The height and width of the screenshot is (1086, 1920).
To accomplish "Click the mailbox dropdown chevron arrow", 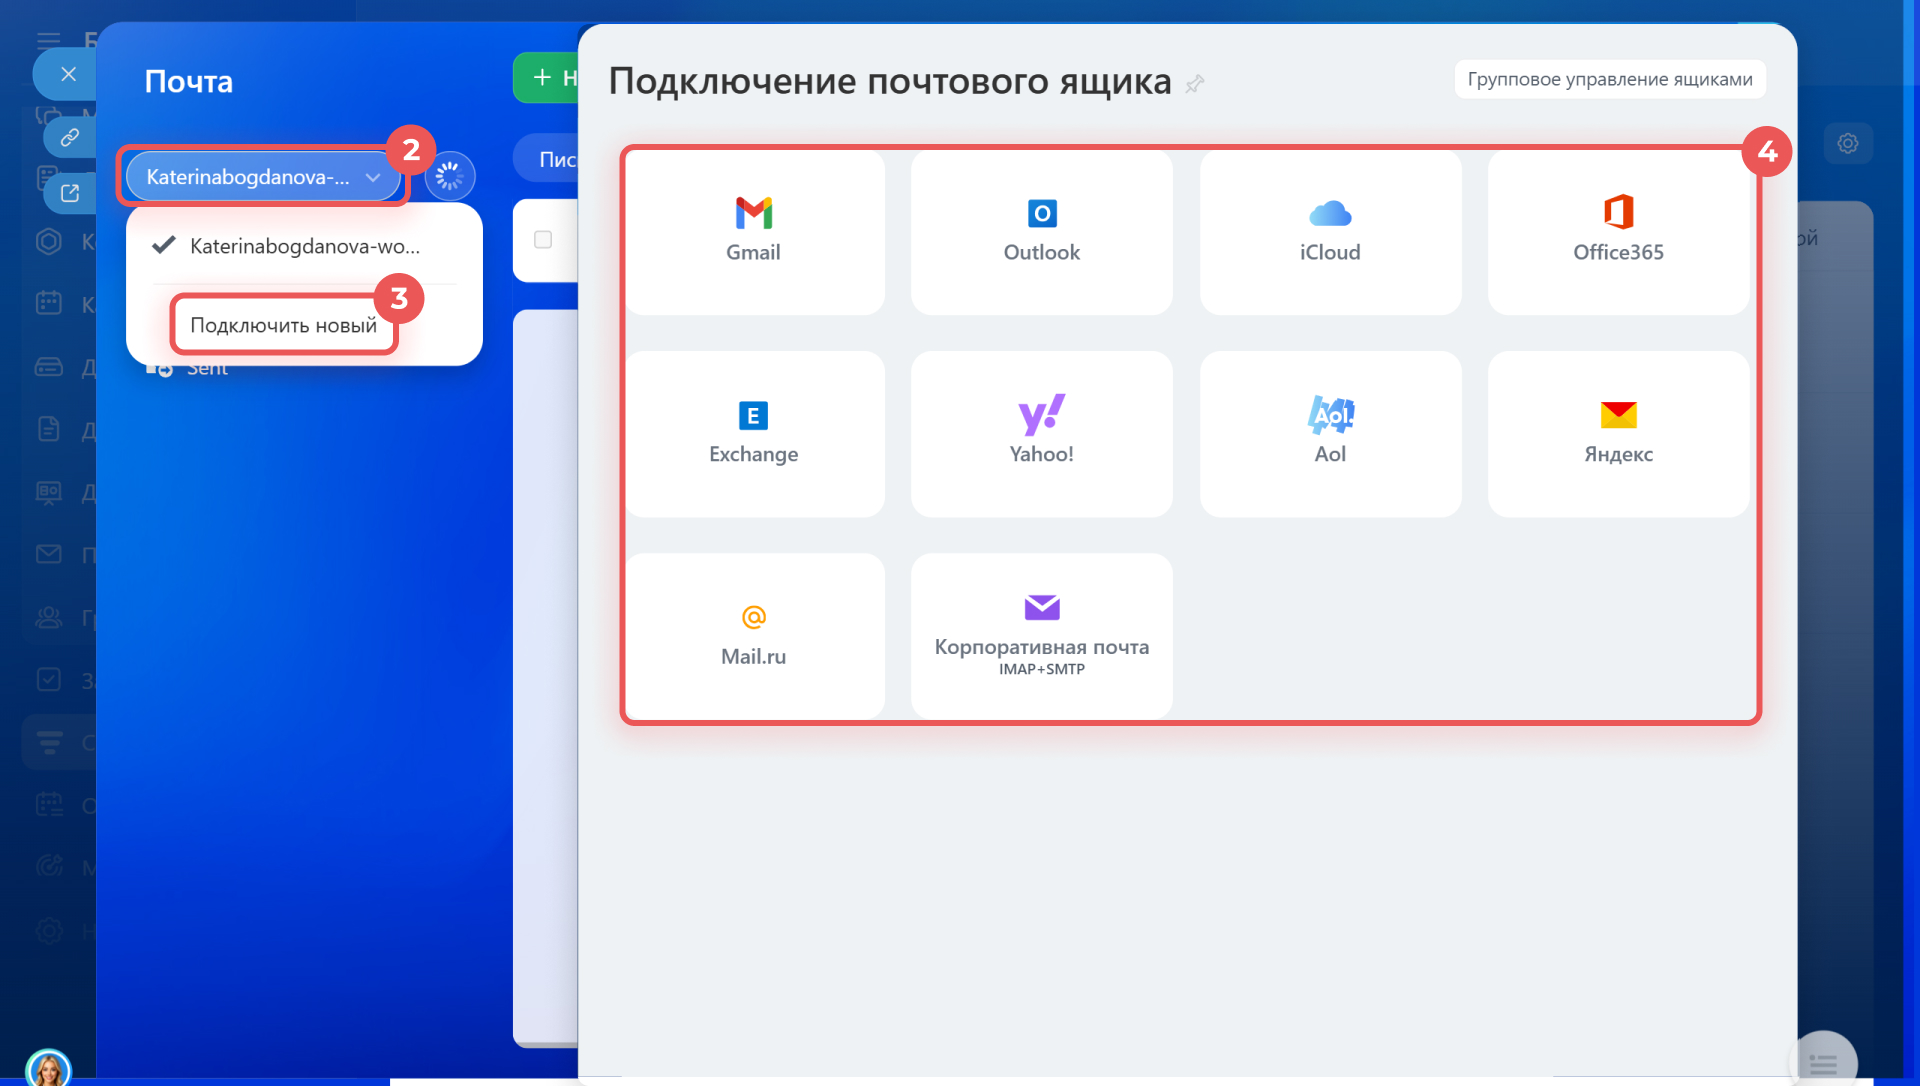I will tap(373, 178).
